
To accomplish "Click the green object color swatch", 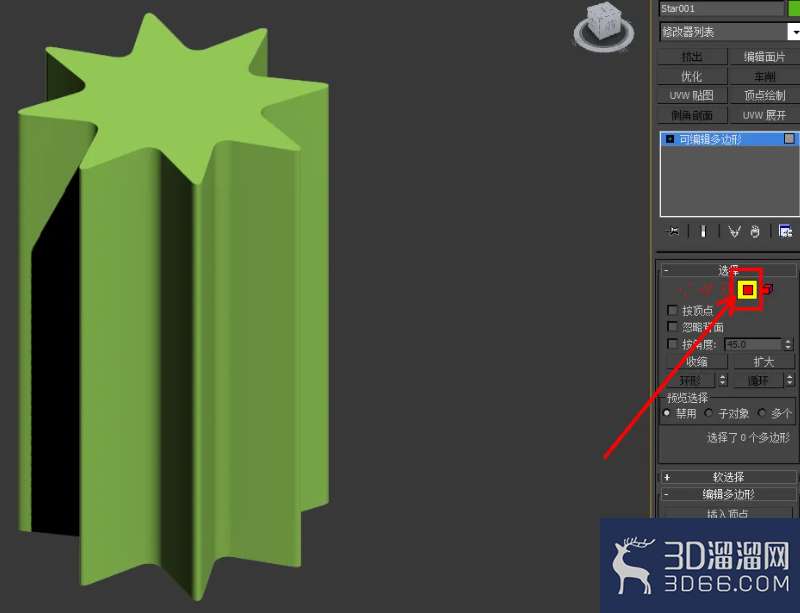I will 794,9.
